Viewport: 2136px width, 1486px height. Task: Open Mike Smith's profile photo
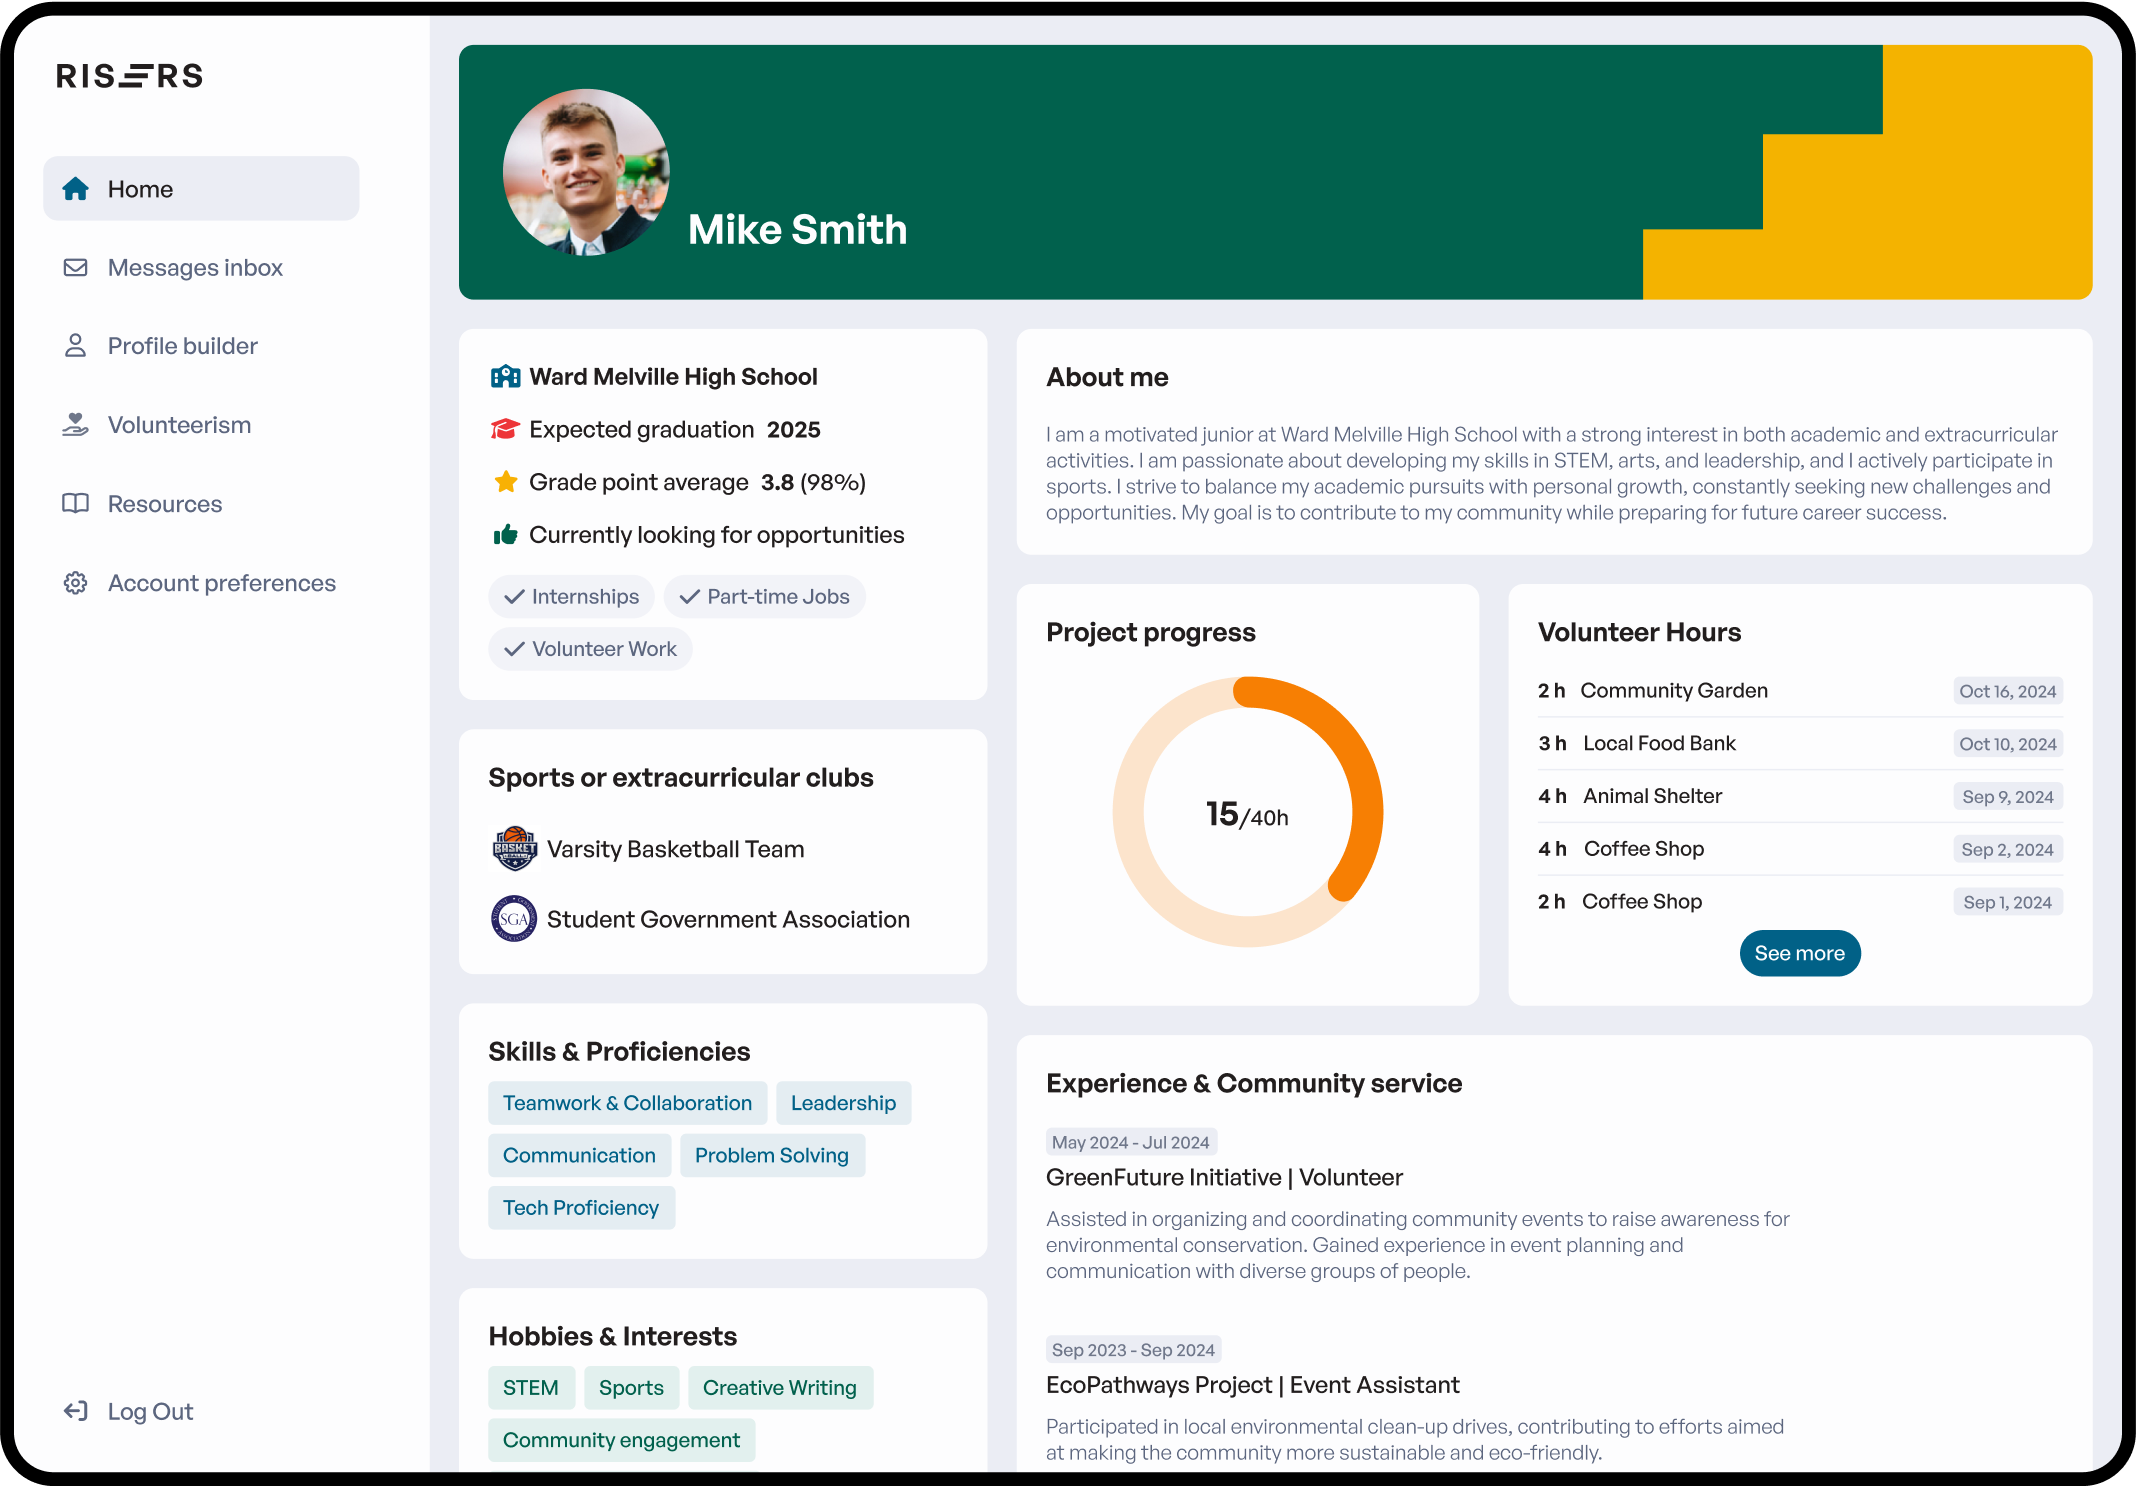point(585,172)
